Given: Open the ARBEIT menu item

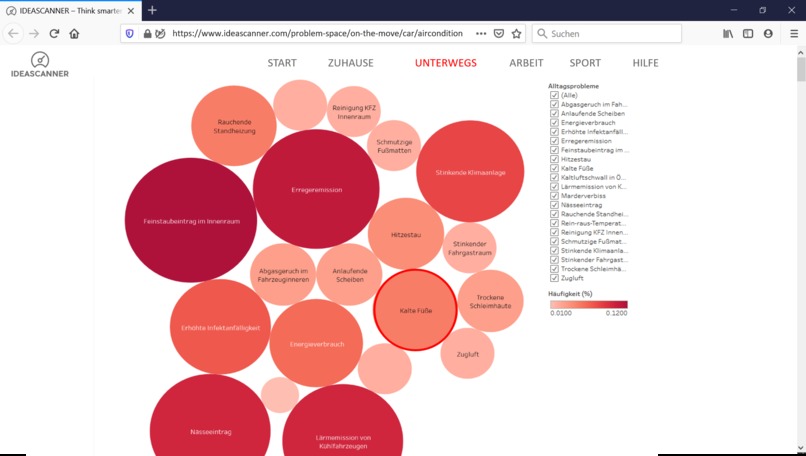Looking at the screenshot, I should (526, 63).
